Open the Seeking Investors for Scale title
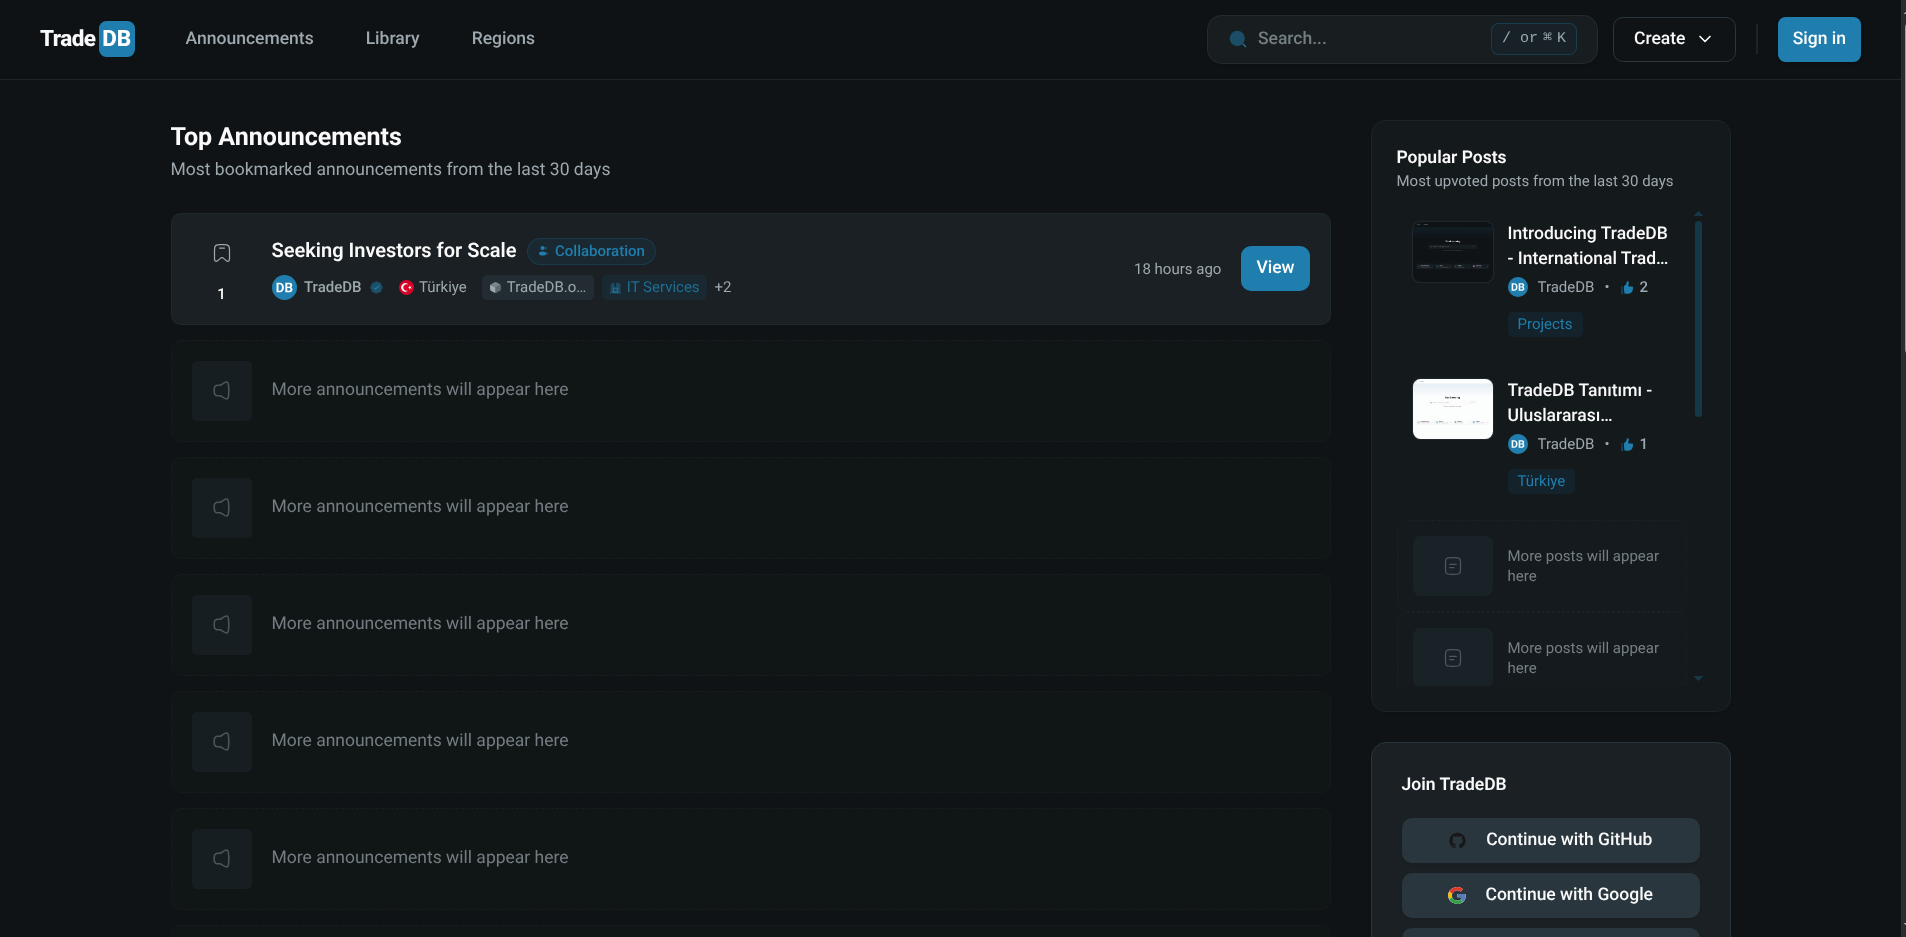This screenshot has height=937, width=1906. coord(393,250)
